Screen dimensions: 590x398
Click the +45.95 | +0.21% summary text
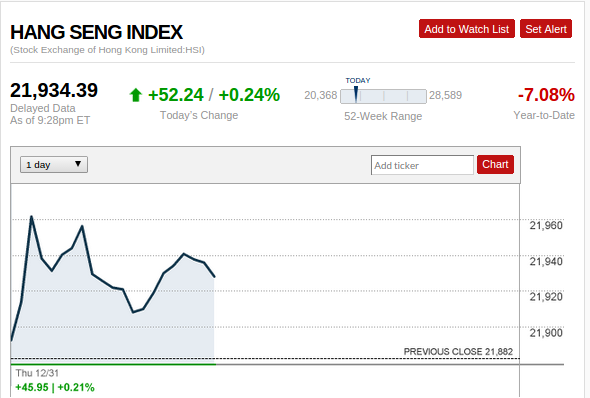(55, 387)
